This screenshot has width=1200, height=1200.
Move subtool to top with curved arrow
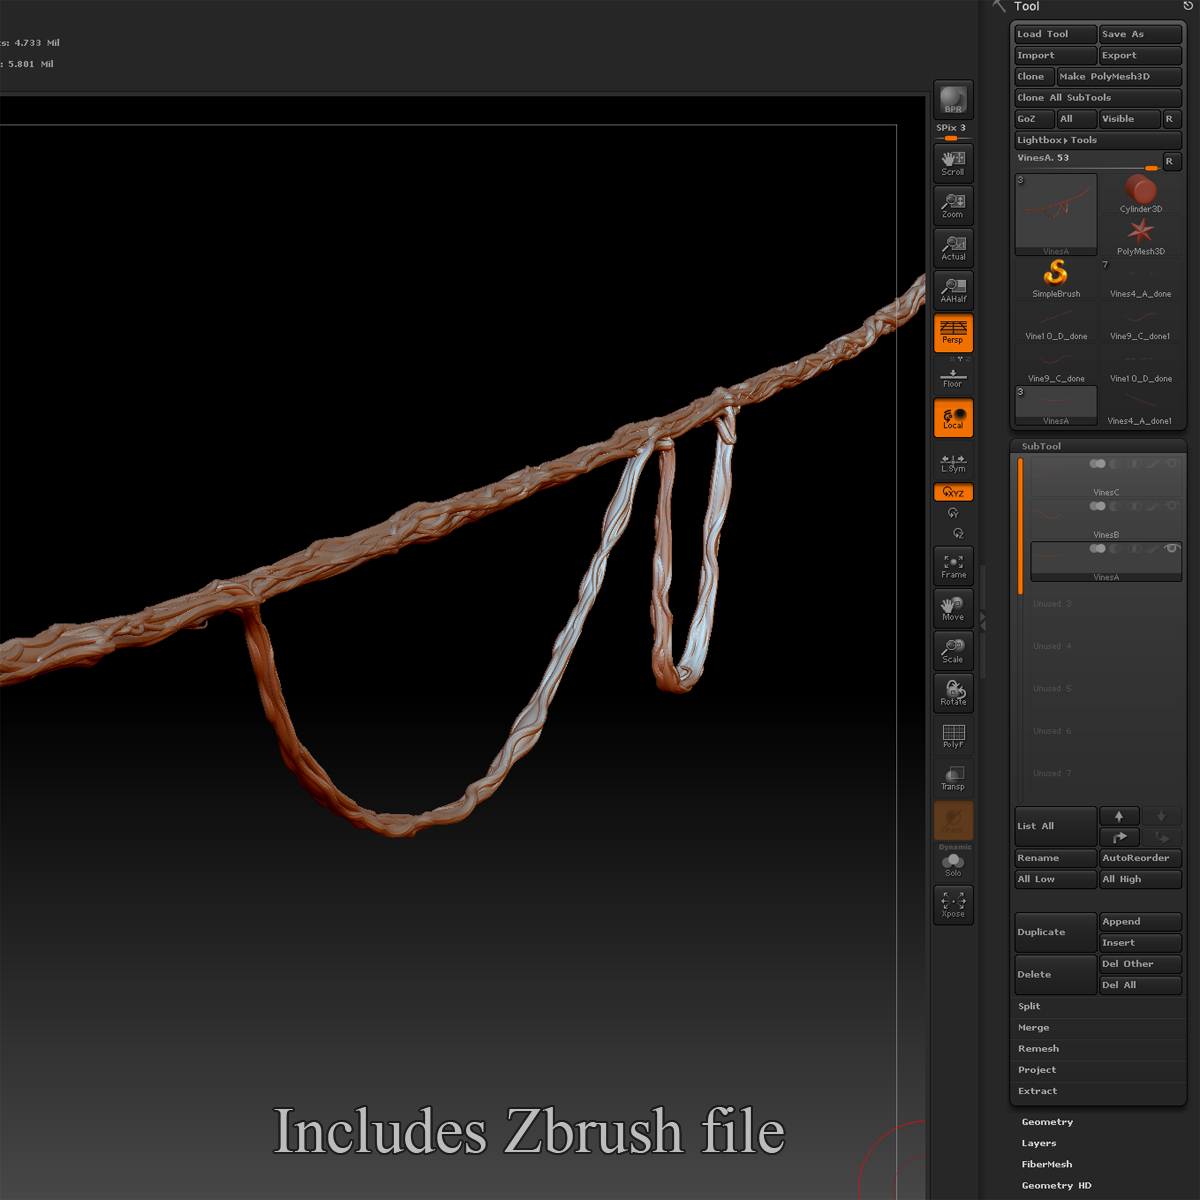(x=1119, y=837)
